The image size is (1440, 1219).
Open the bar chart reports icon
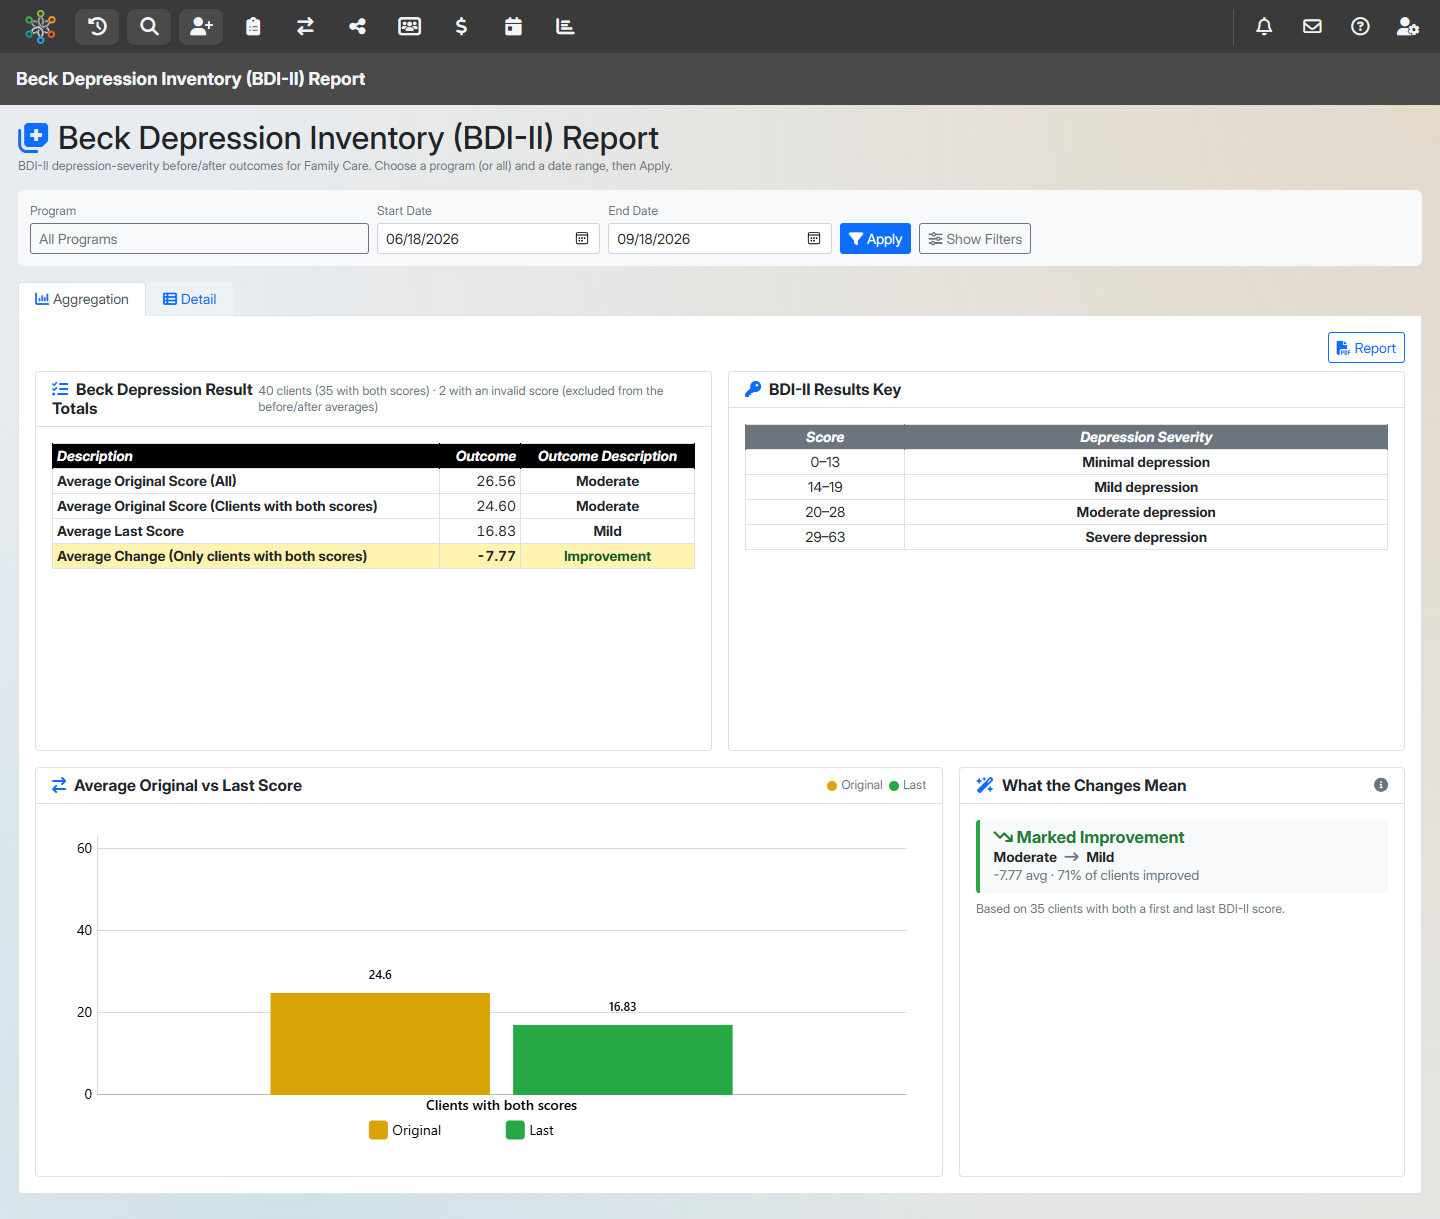click(565, 27)
